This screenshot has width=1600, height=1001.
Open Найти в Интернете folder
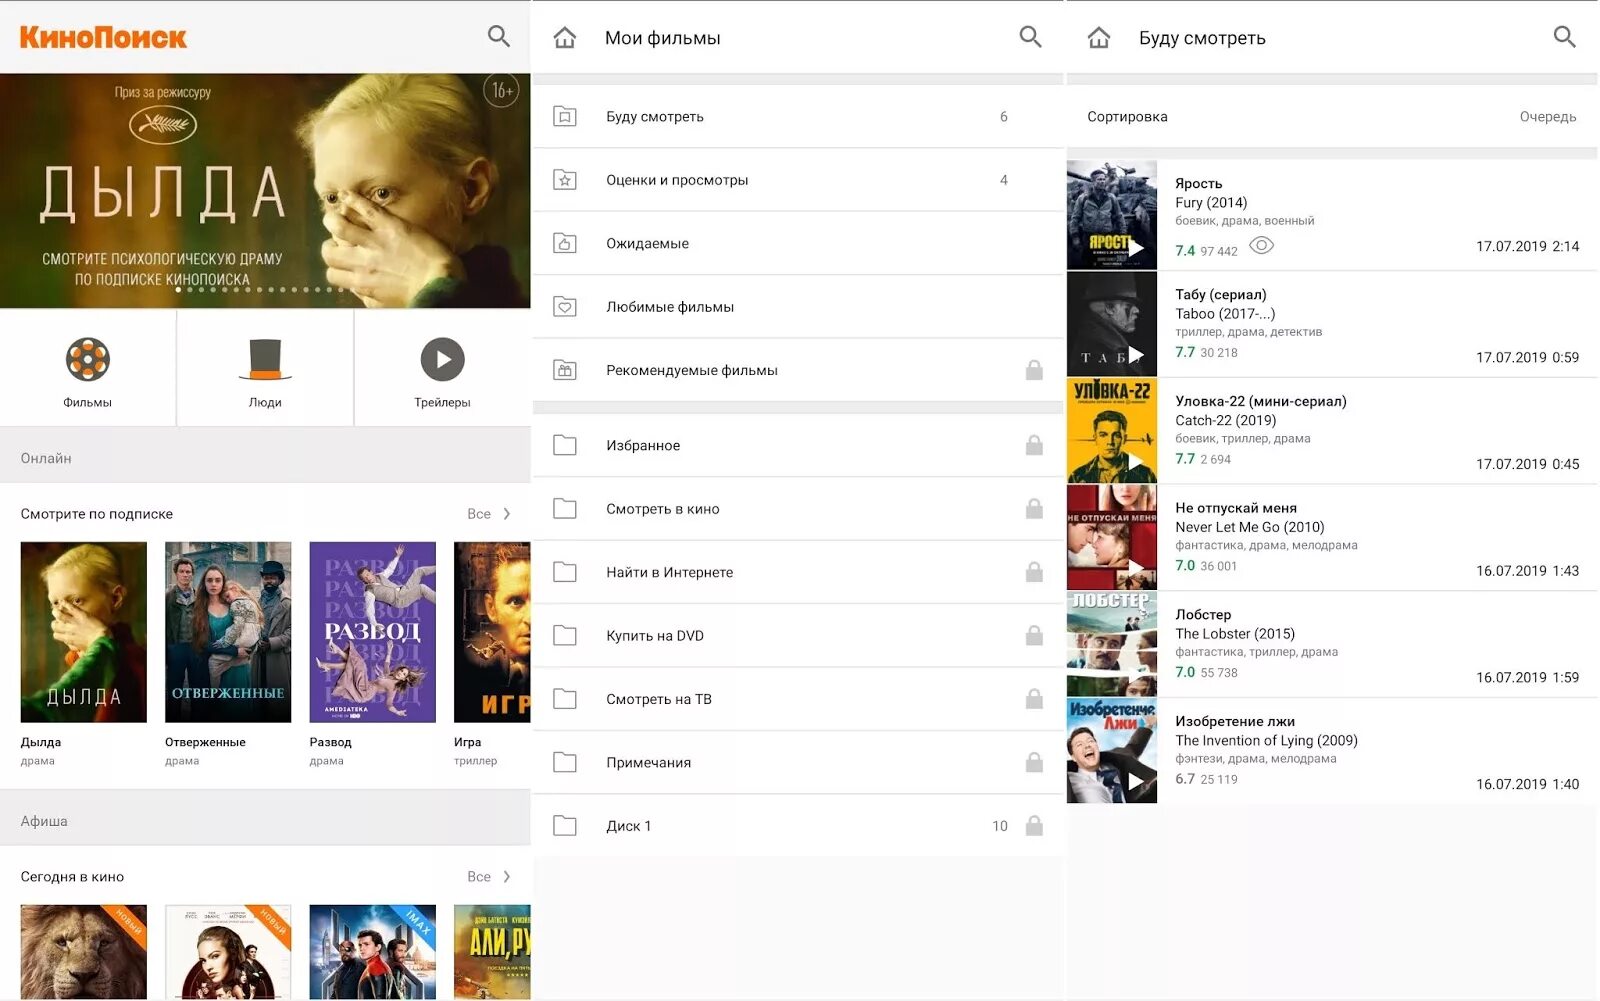pyautogui.click(x=798, y=572)
